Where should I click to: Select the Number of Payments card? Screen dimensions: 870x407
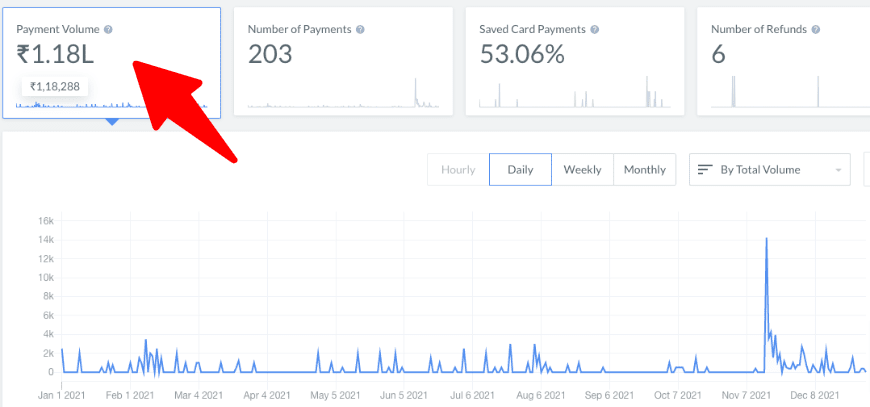pyautogui.click(x=343, y=62)
